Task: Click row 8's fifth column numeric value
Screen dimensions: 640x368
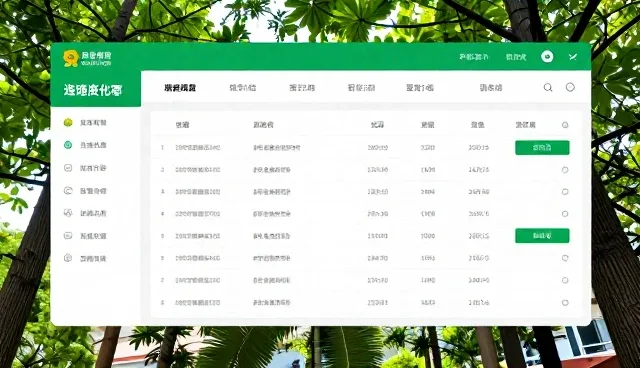Action: (x=479, y=303)
